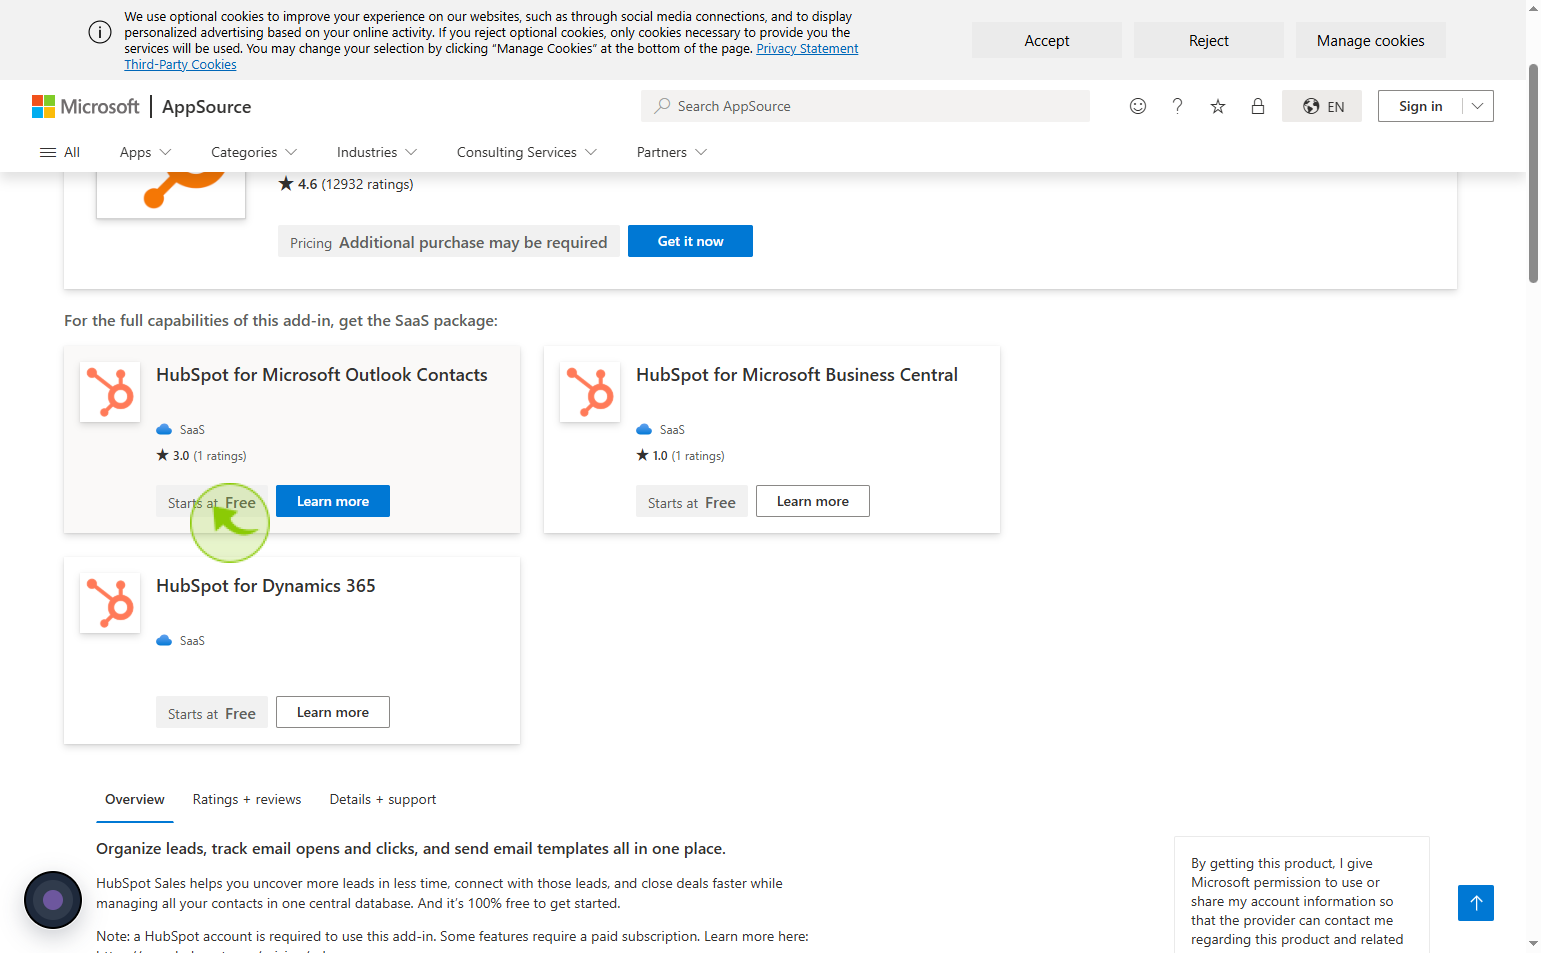Open the All hamburger menu
The height and width of the screenshot is (953, 1541).
[60, 152]
